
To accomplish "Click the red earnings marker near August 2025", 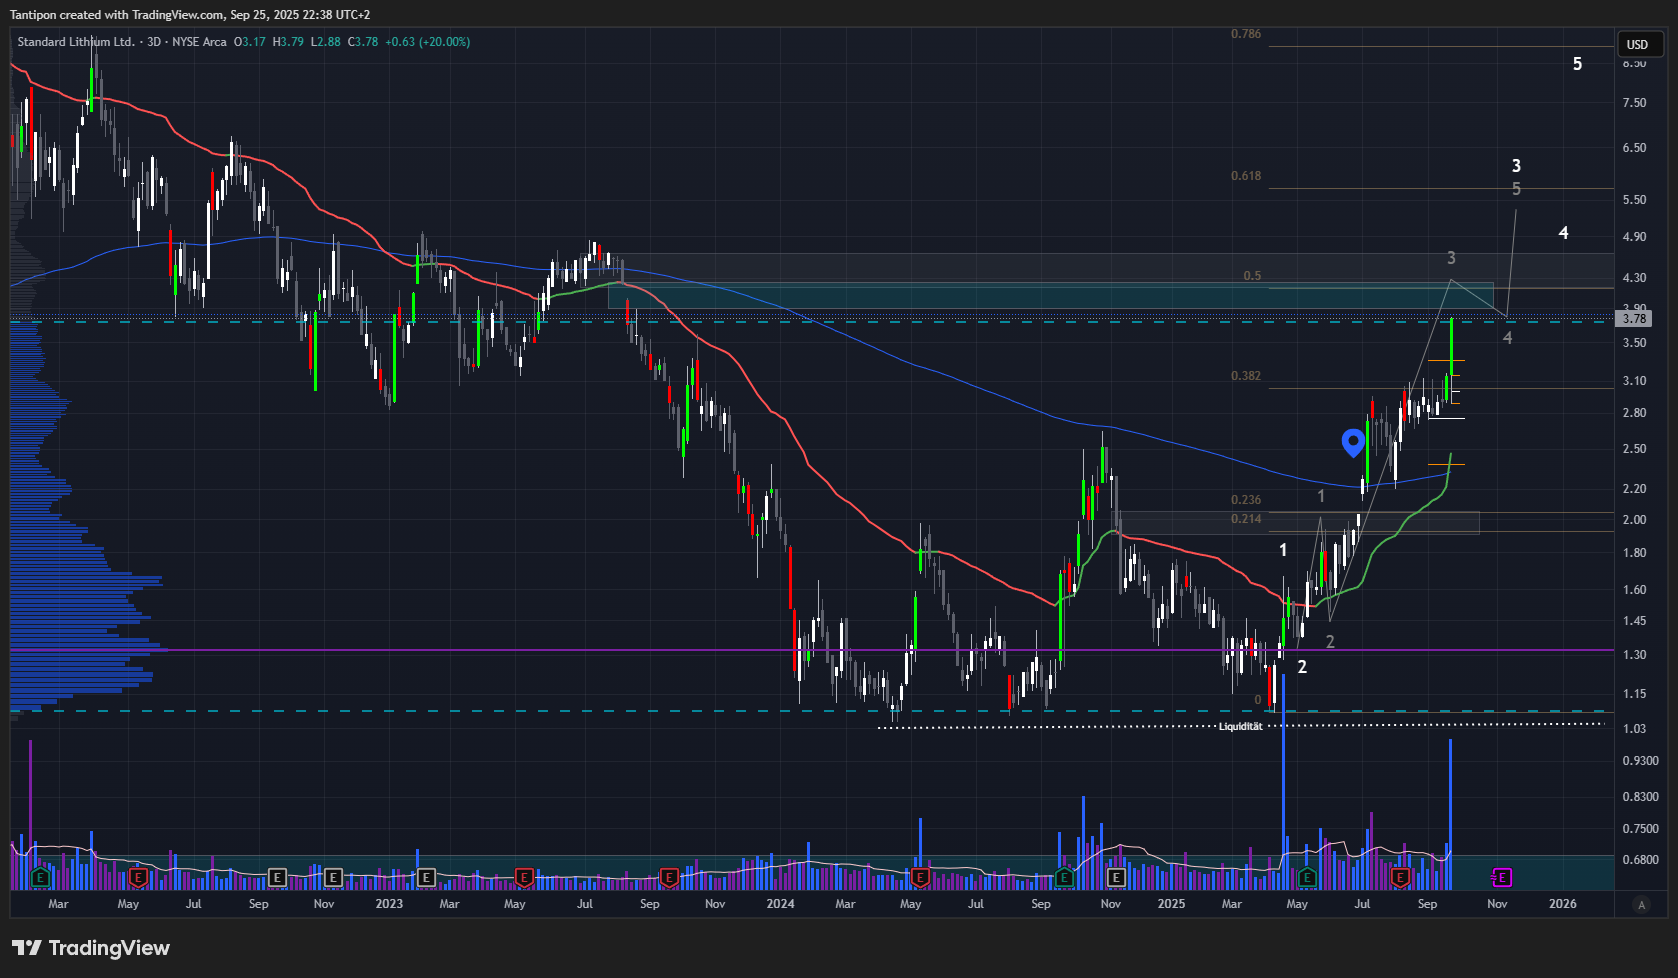I will [x=1400, y=878].
